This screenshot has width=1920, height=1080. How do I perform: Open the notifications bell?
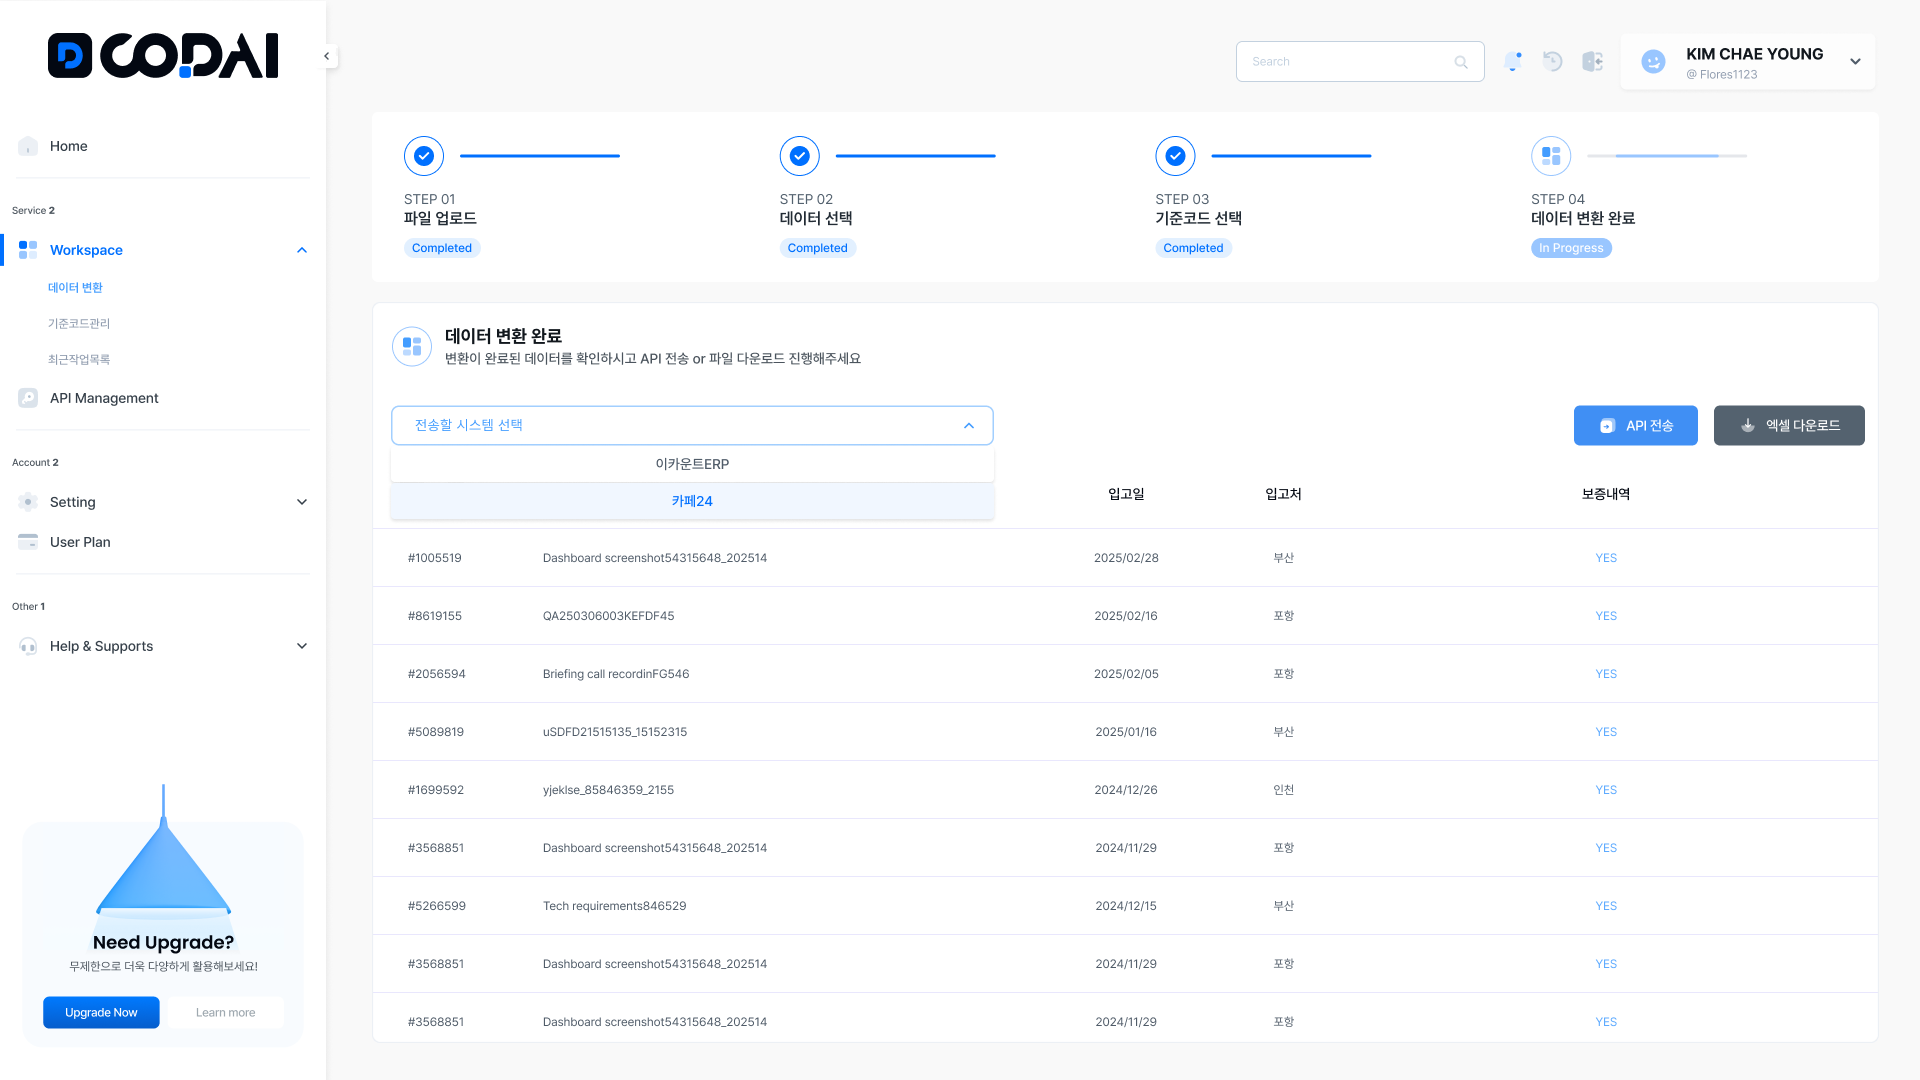(1513, 62)
